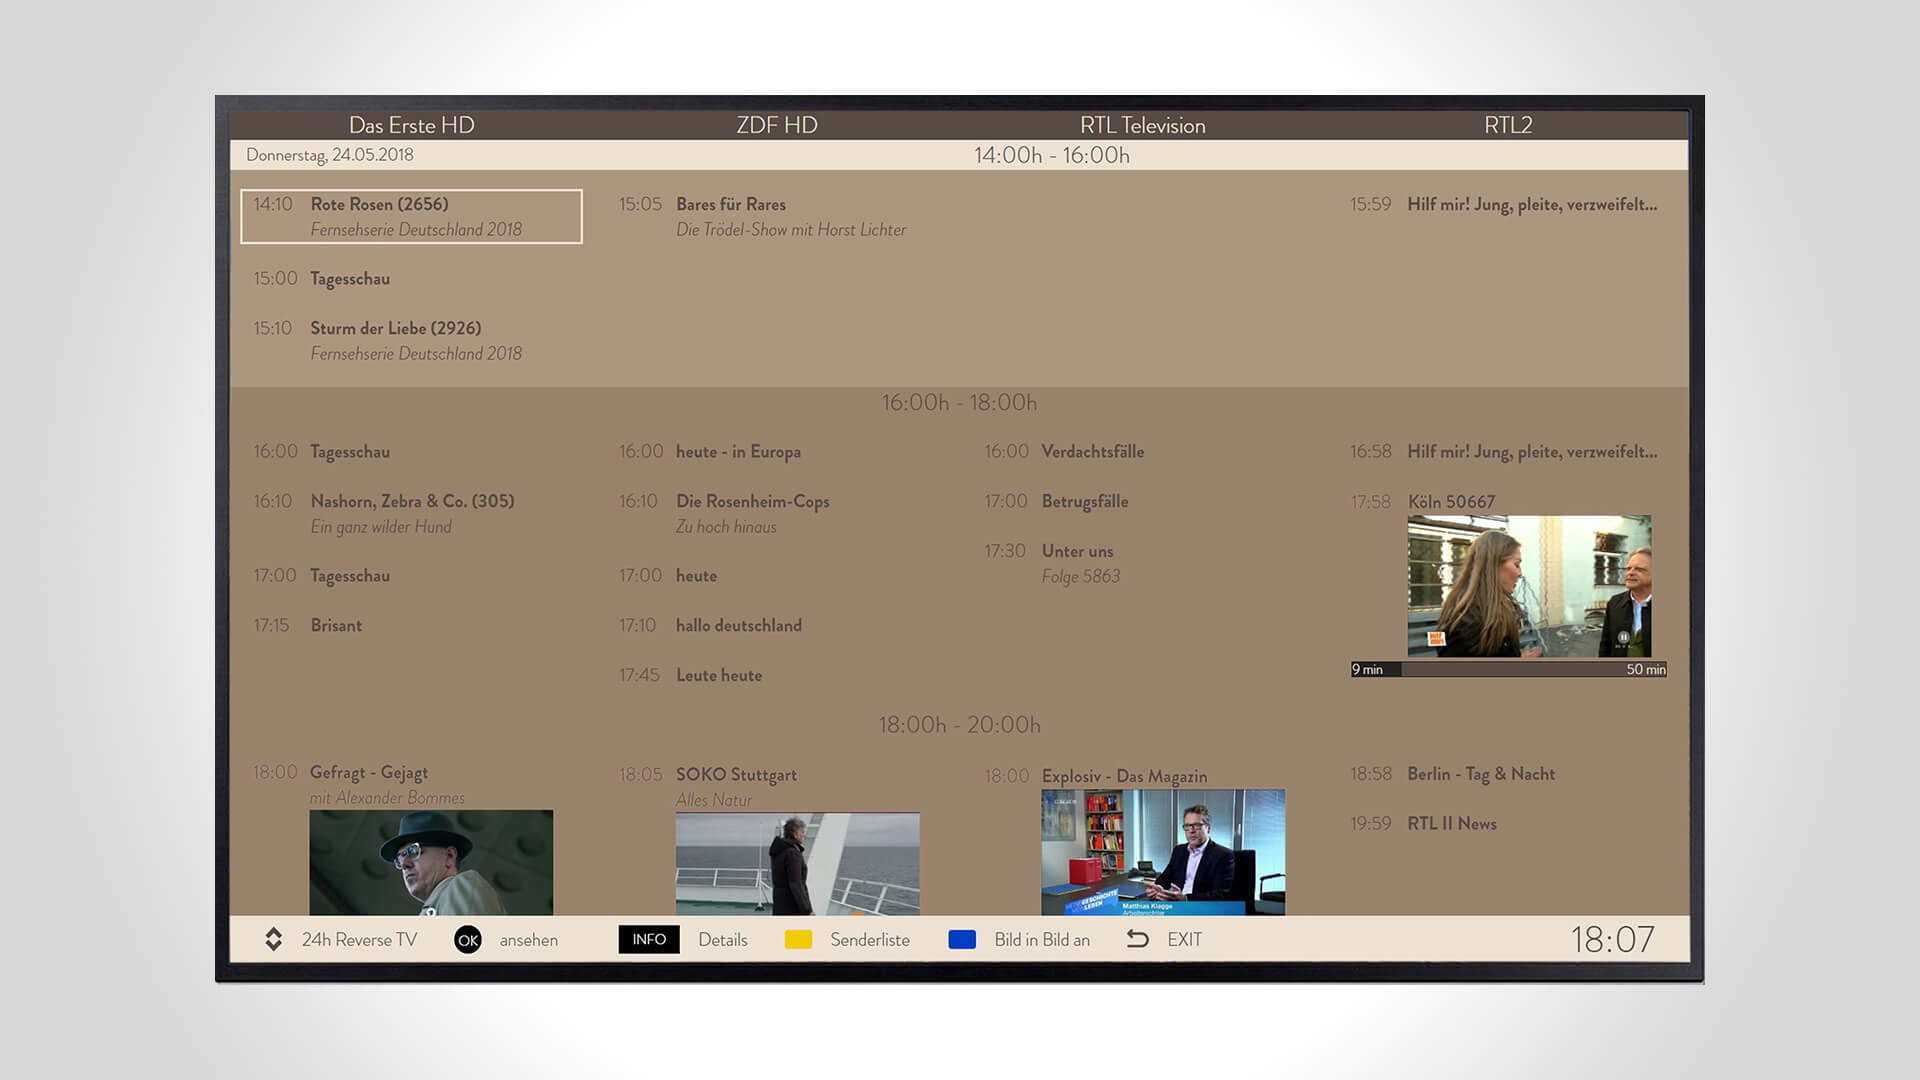Open the Explosiv - Das Magazin video thumbnail

click(1163, 851)
